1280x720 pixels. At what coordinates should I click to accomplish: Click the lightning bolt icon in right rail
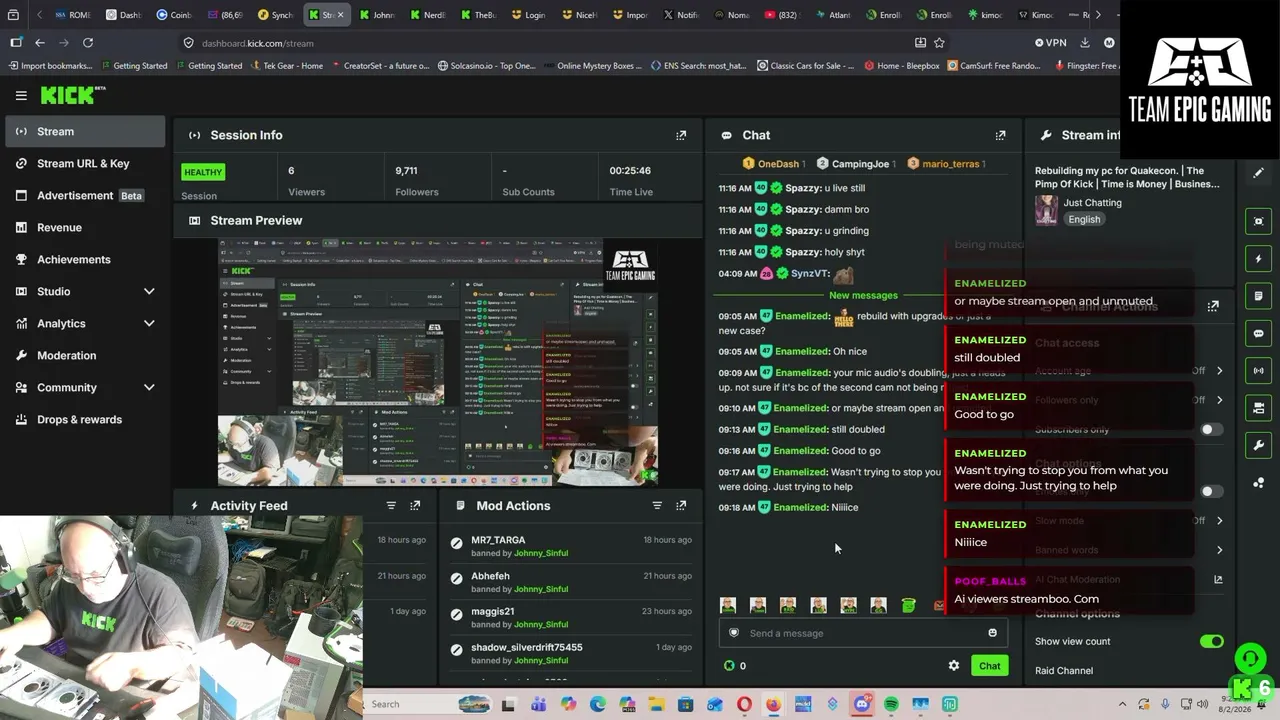pyautogui.click(x=1259, y=259)
